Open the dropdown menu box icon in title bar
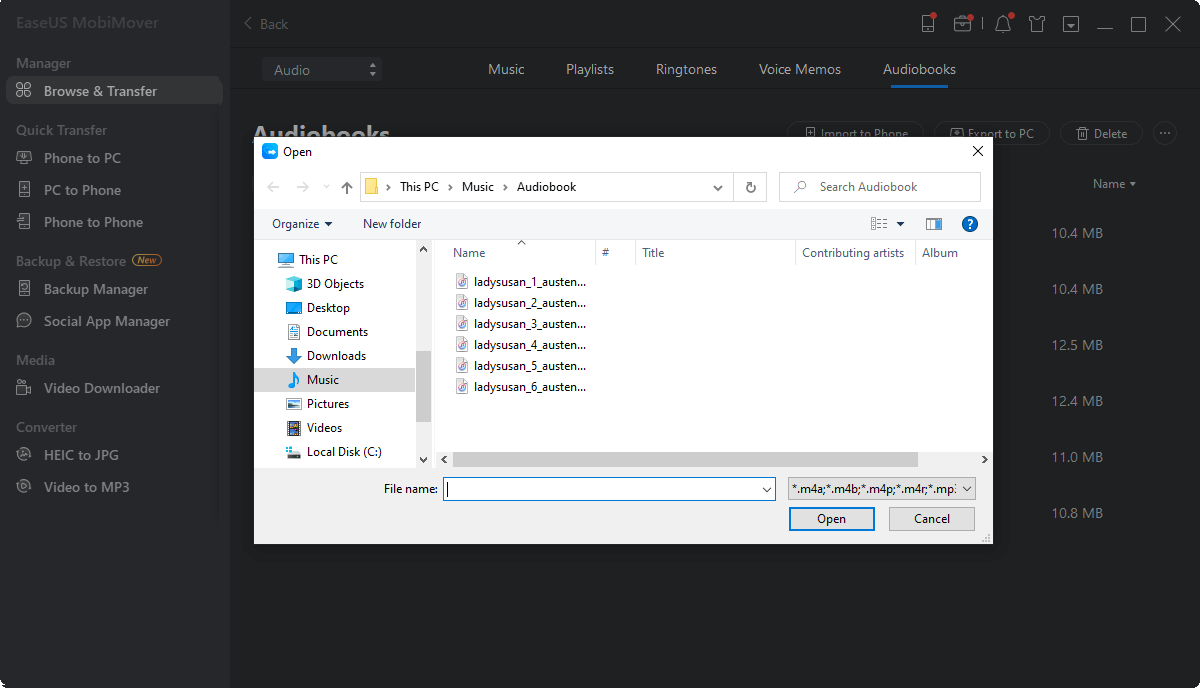Screen dimensions: 1200x688 coord(1071,24)
